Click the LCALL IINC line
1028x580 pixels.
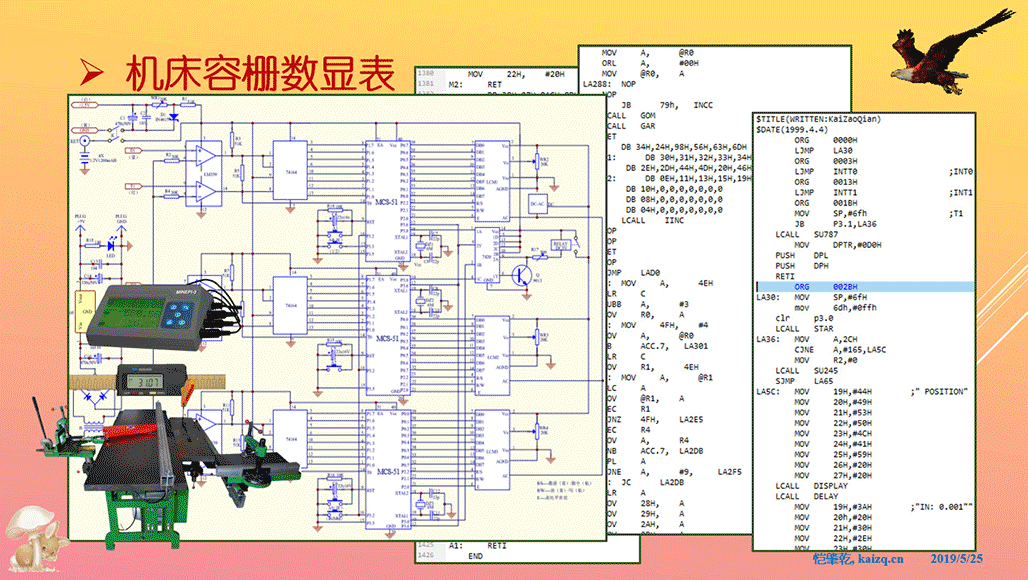click(652, 221)
